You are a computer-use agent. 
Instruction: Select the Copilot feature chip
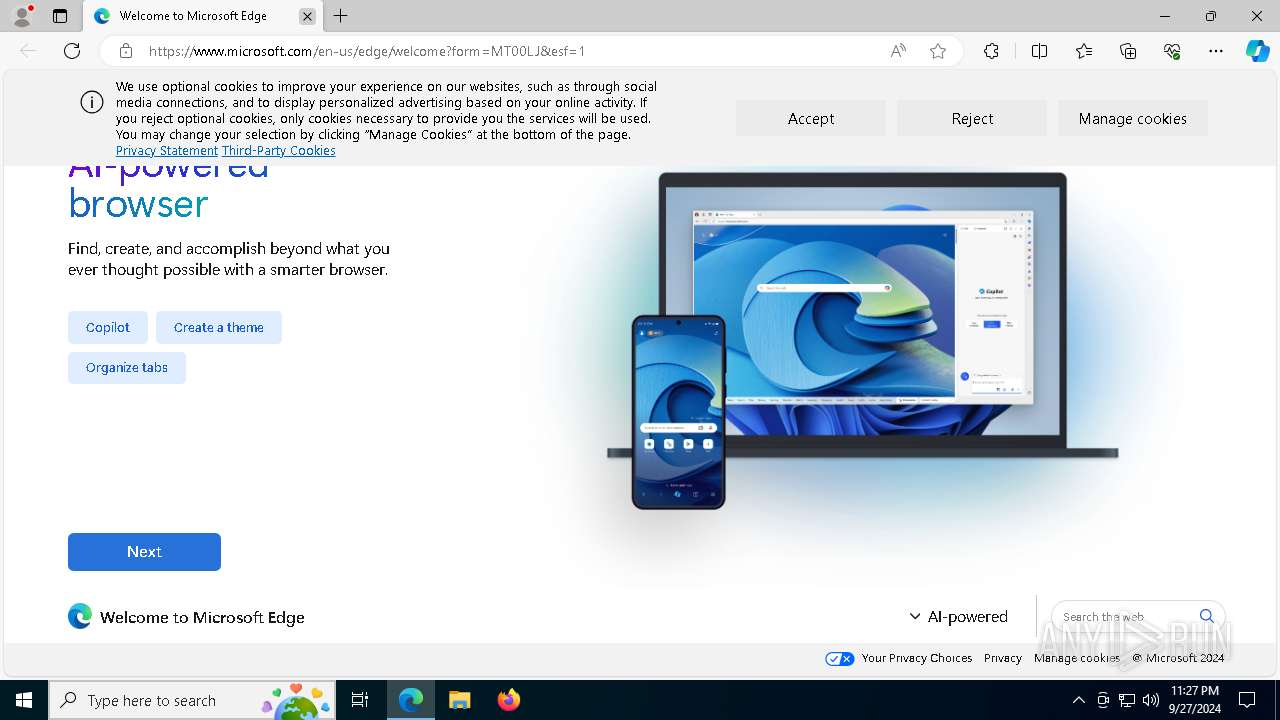tap(108, 327)
